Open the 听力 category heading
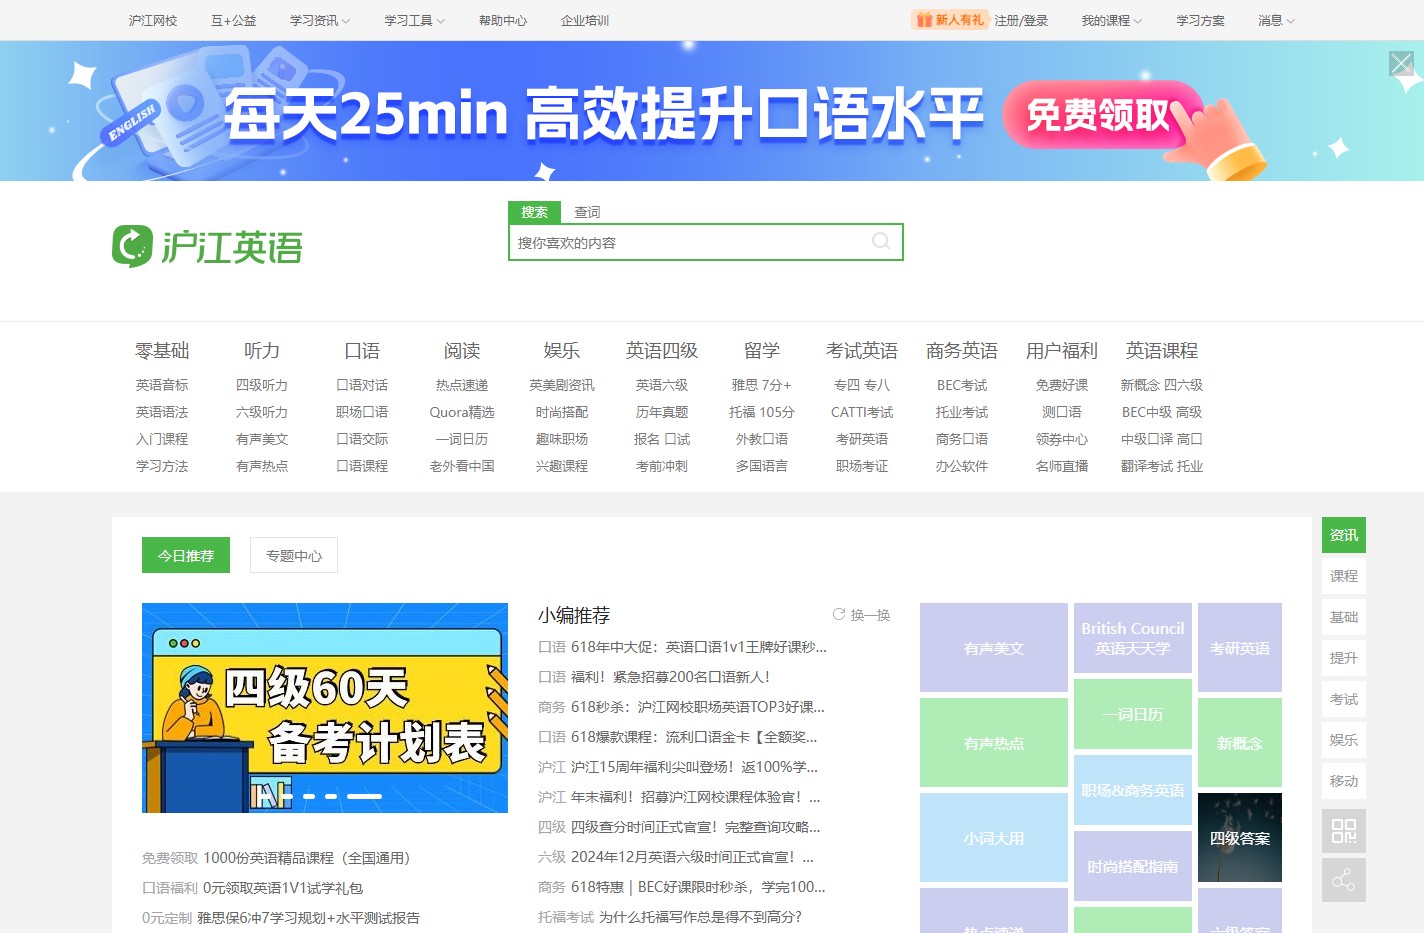The width and height of the screenshot is (1424, 933). (262, 350)
